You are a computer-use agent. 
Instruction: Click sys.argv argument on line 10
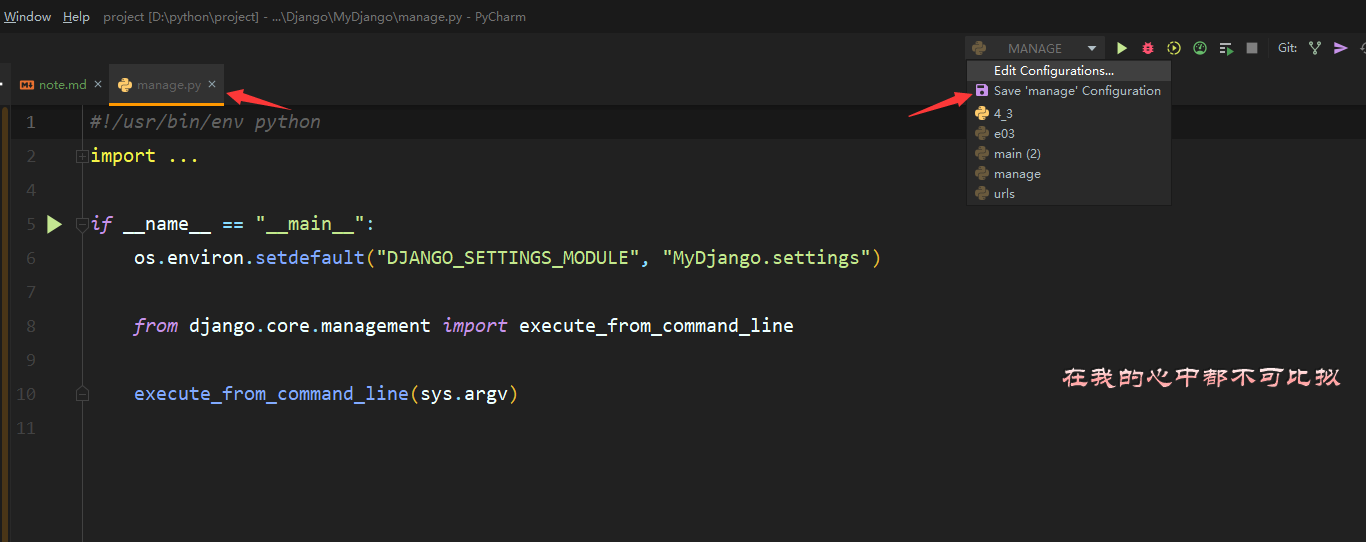(464, 394)
